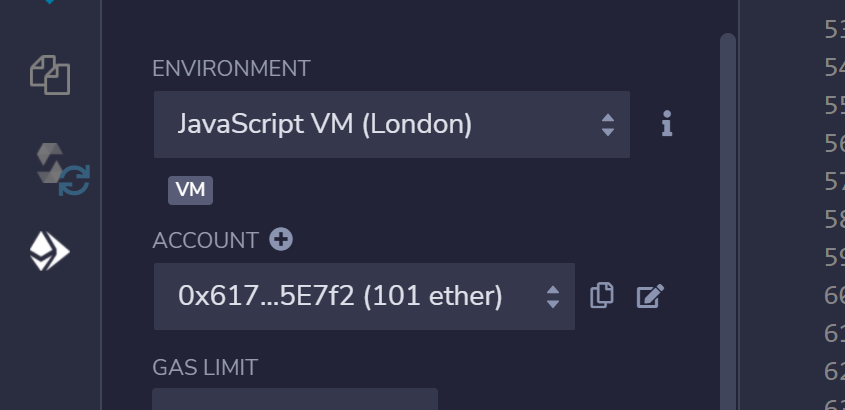The image size is (845, 410).
Task: Click the partial blue icon atop the sidebar
Action: pos(50,2)
